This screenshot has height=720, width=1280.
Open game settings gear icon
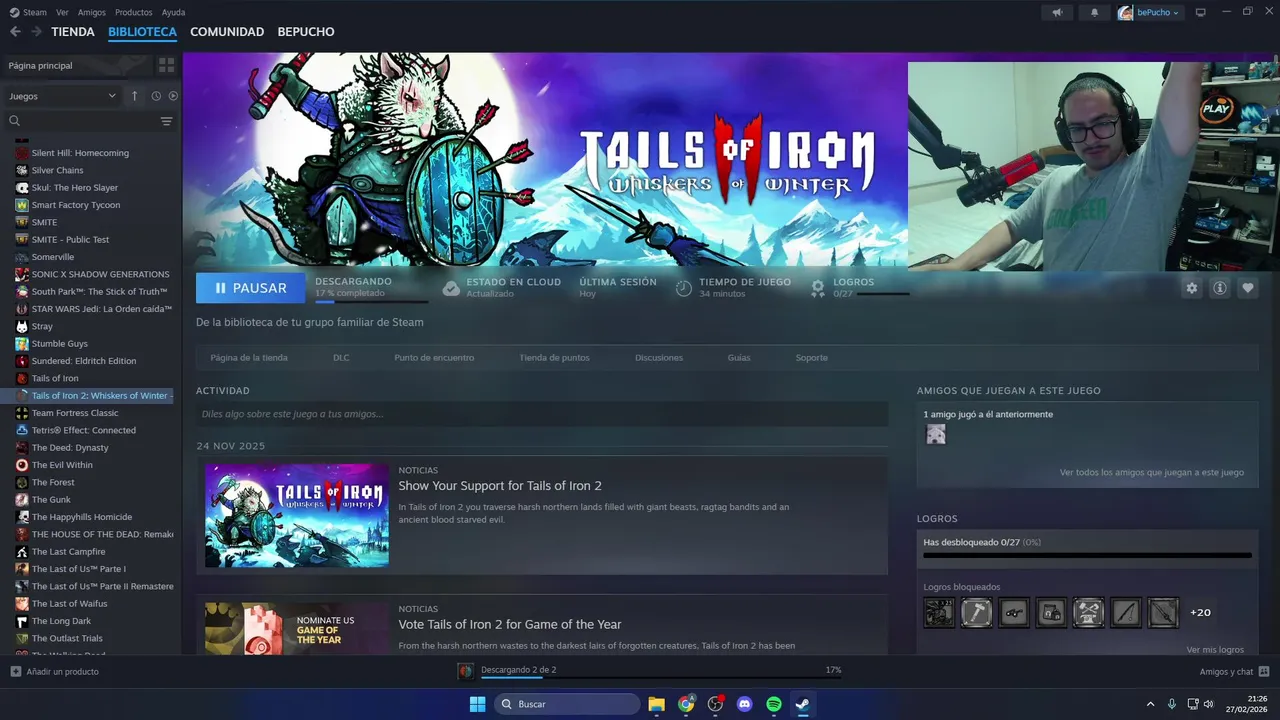pyautogui.click(x=1191, y=288)
